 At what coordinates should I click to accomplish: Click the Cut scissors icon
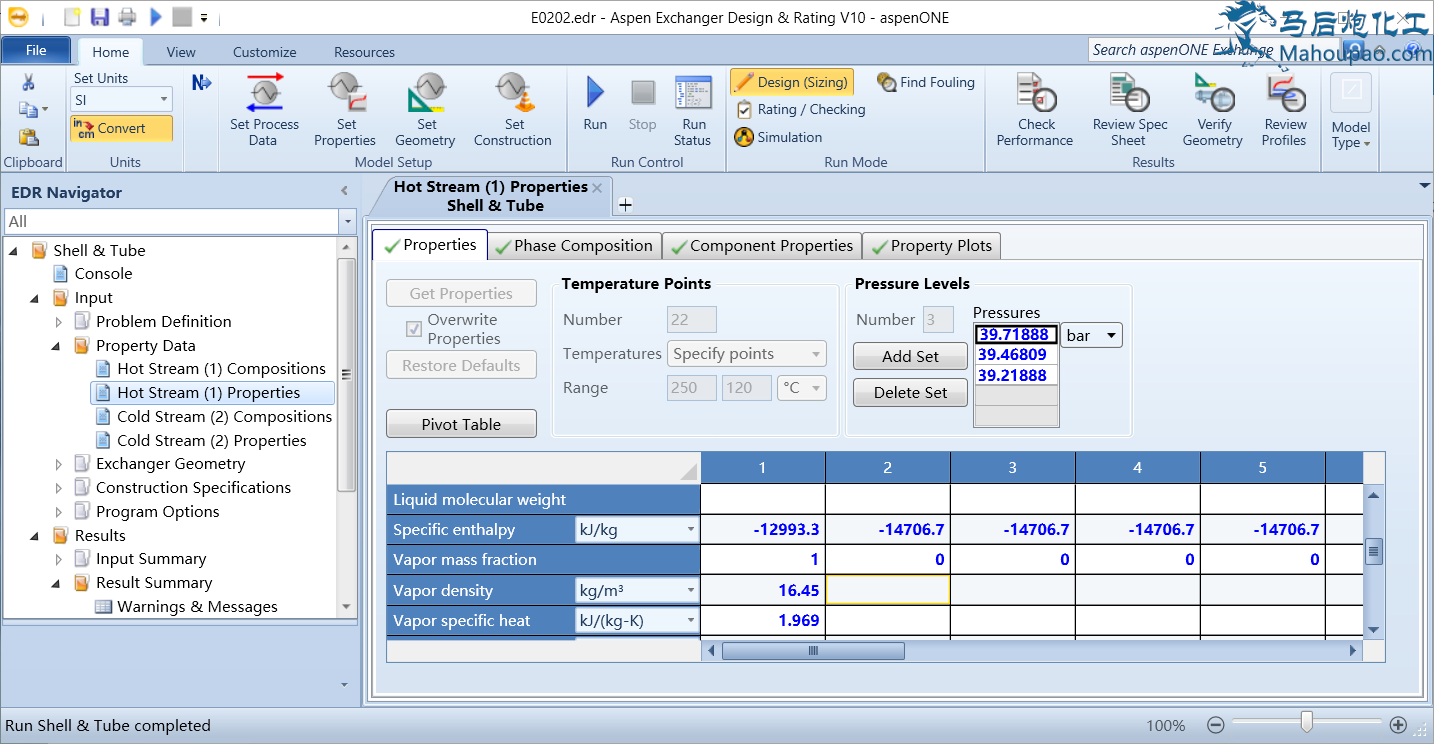tap(28, 82)
